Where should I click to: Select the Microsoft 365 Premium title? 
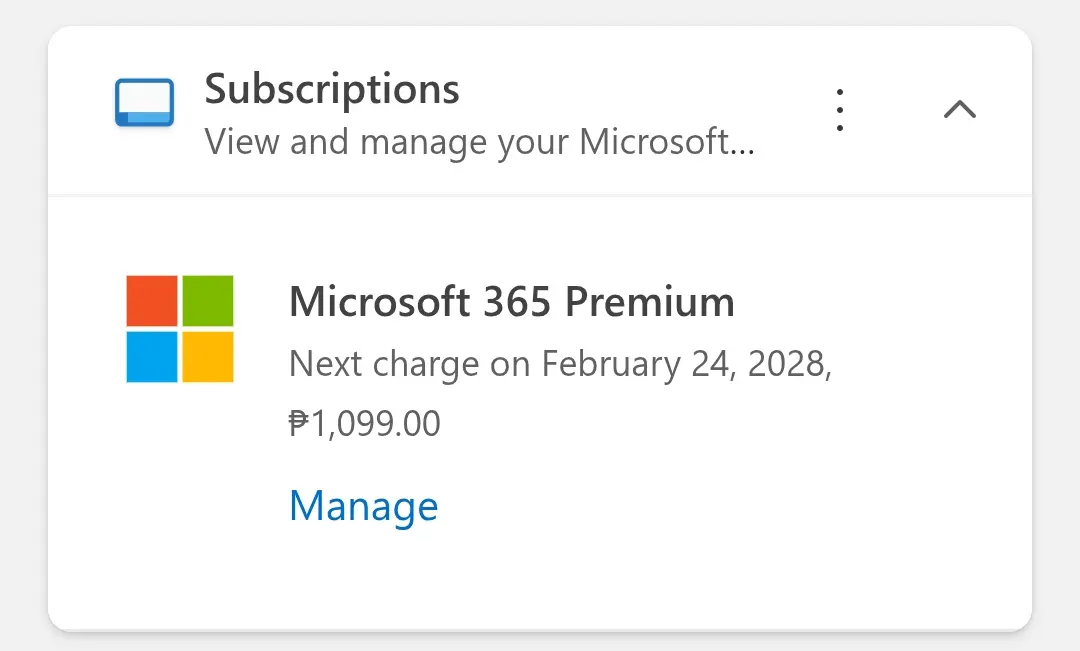pos(512,302)
